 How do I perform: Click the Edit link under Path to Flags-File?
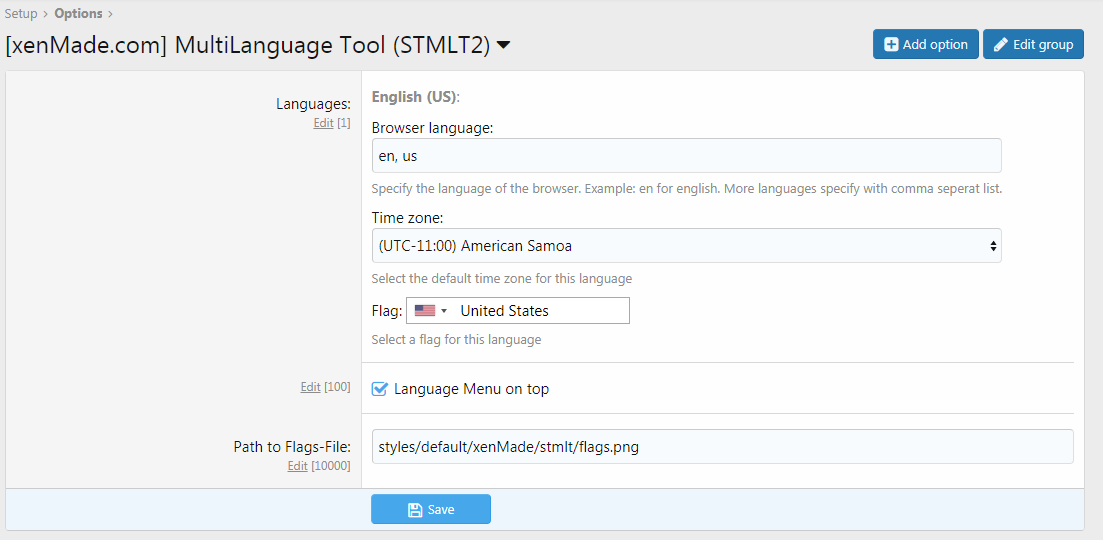(x=297, y=466)
